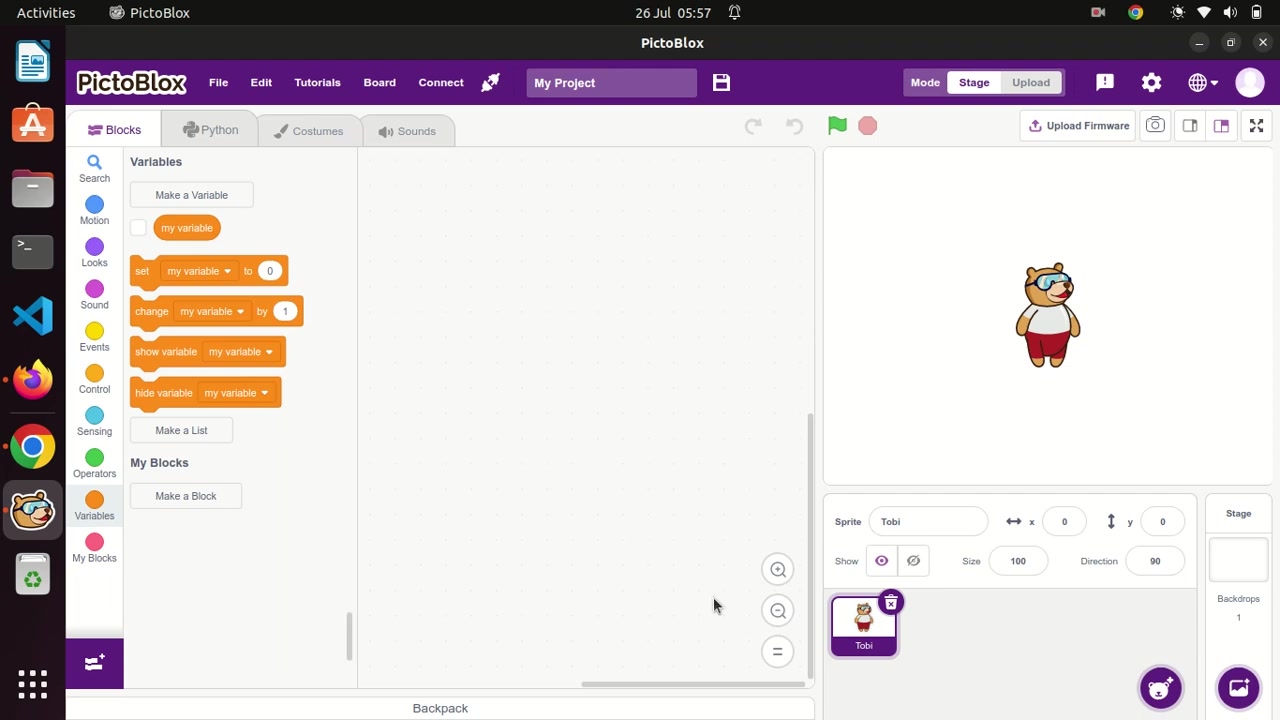Click the save project icon
The width and height of the screenshot is (1280, 720).
click(x=721, y=83)
